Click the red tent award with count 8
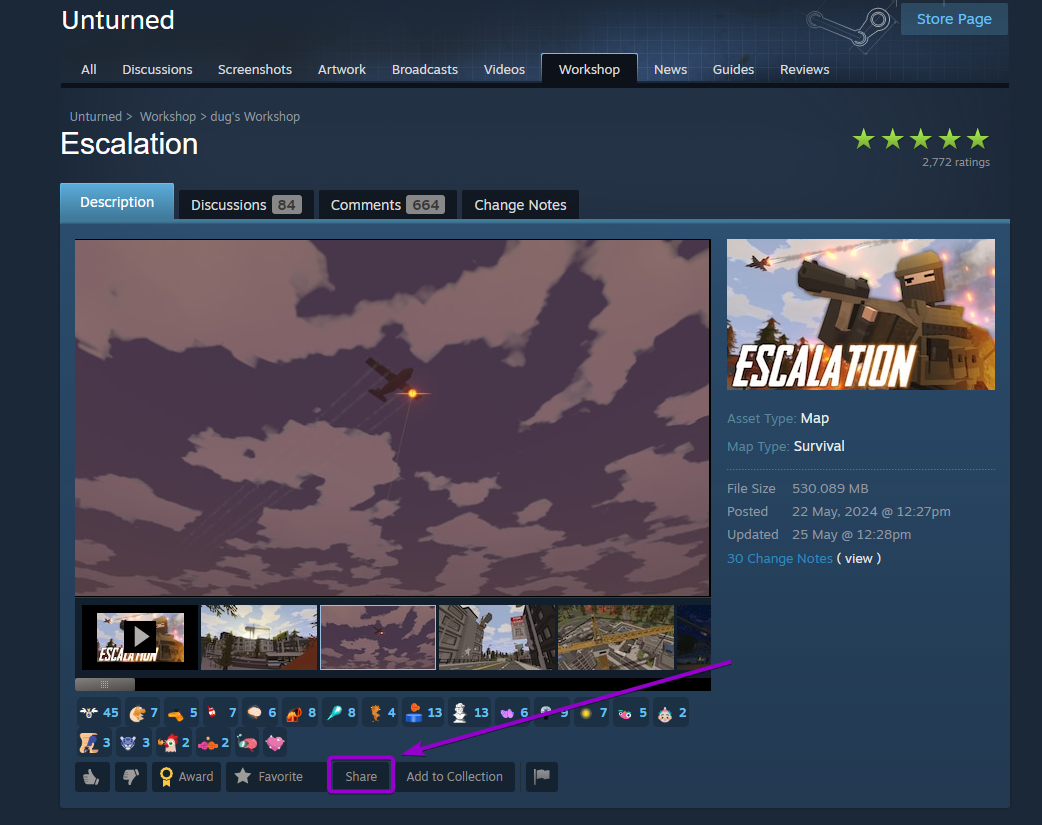Screen dimensions: 1042x825 pos(301,713)
